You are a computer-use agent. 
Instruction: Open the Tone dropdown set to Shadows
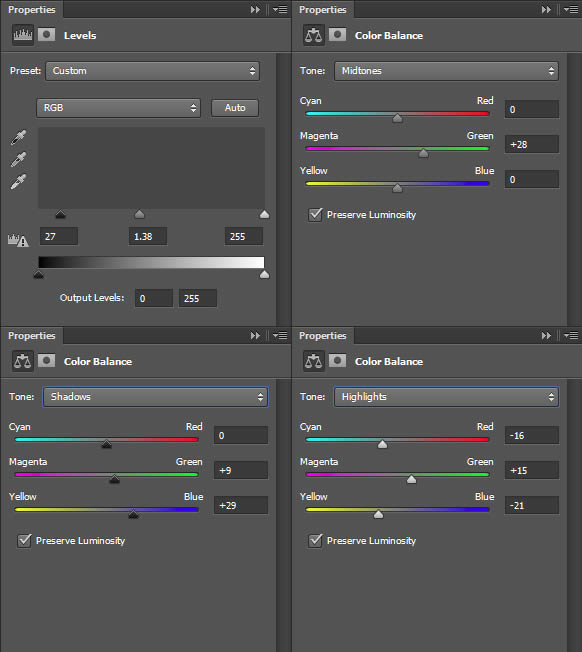tap(155, 397)
